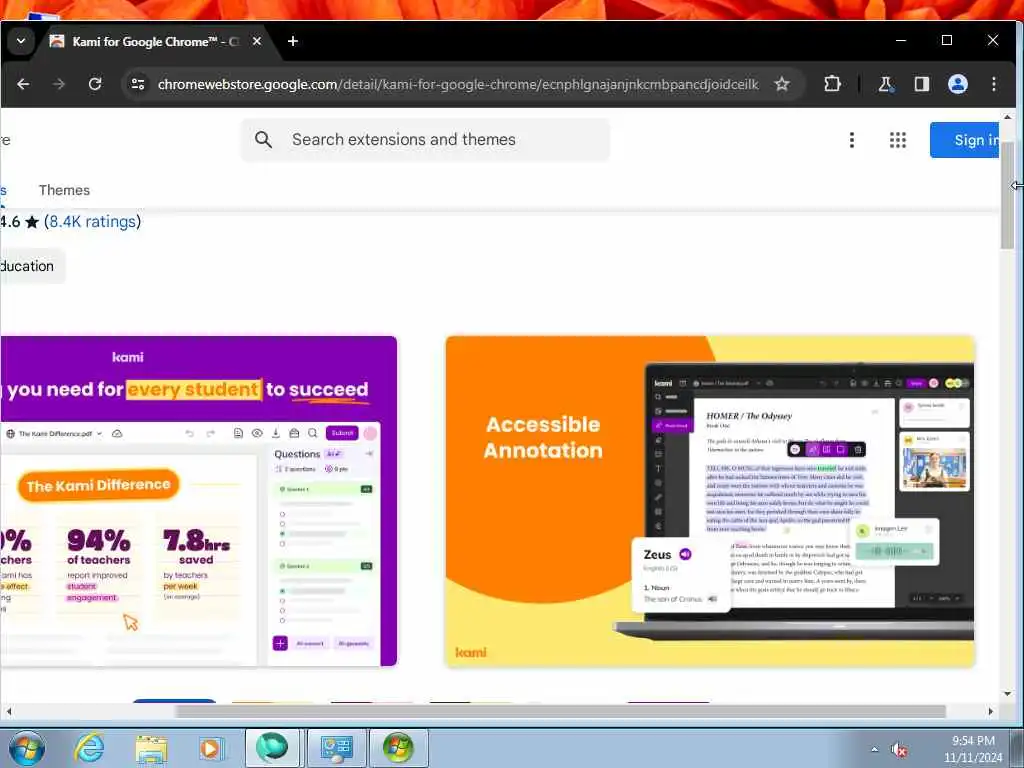The width and height of the screenshot is (1024, 768).
Task: Click the vertical scrollbar down arrow
Action: click(1007, 694)
